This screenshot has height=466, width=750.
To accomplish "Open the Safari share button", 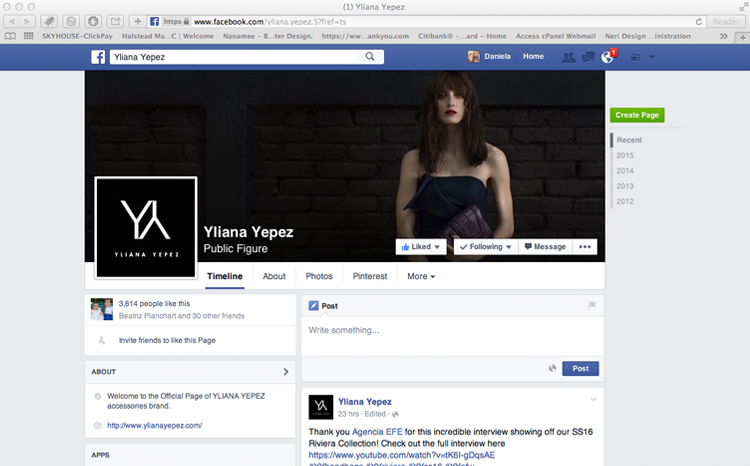I will click(115, 22).
